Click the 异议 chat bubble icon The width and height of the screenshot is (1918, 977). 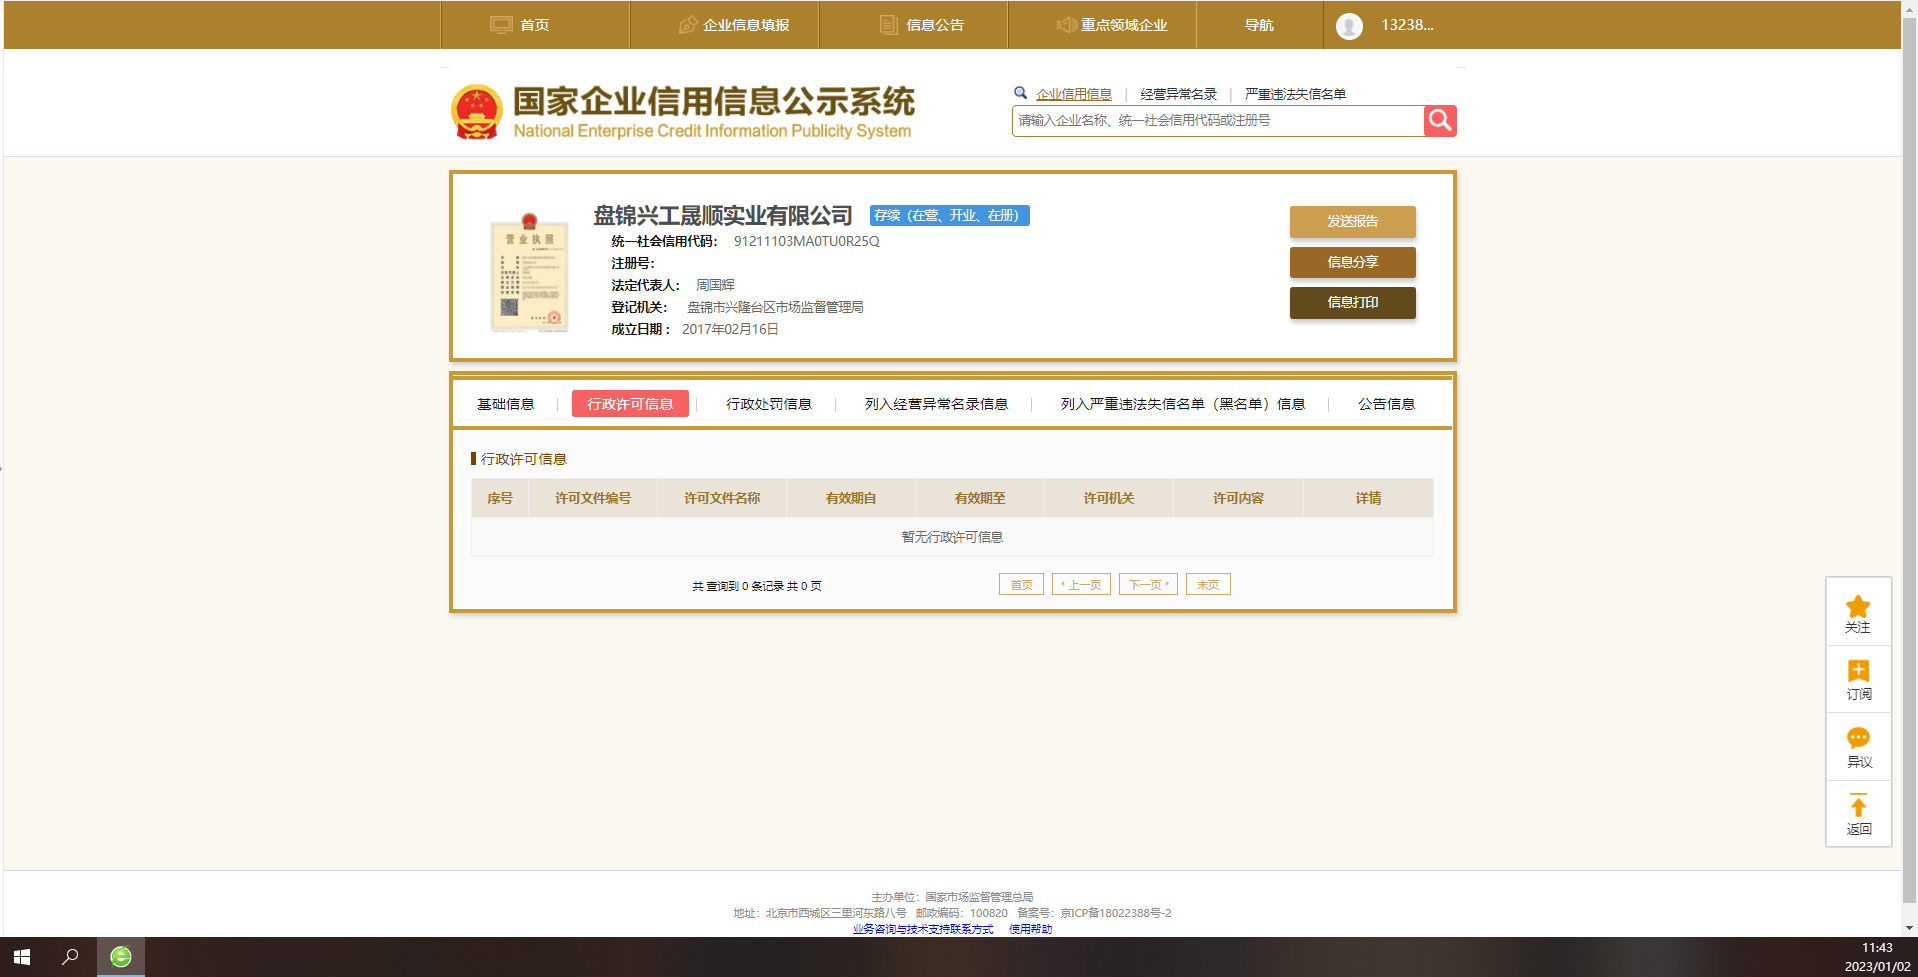1858,738
